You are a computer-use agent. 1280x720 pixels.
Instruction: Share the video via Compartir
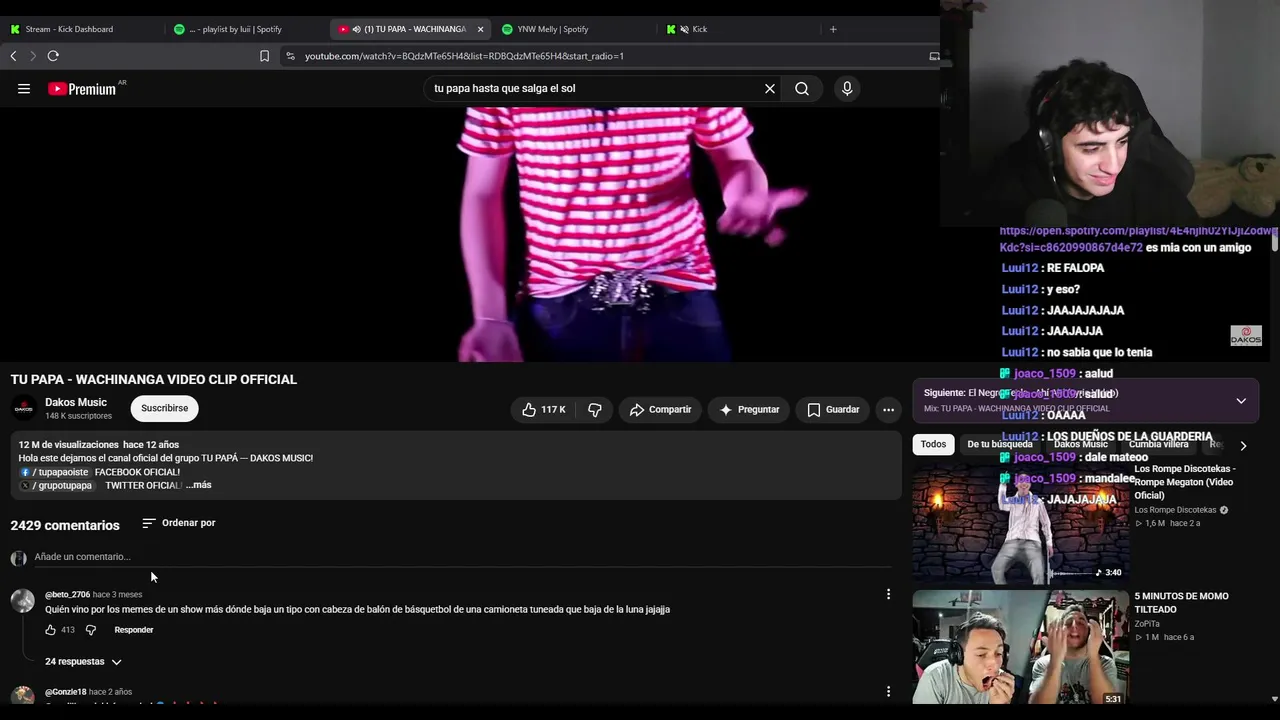pos(660,409)
